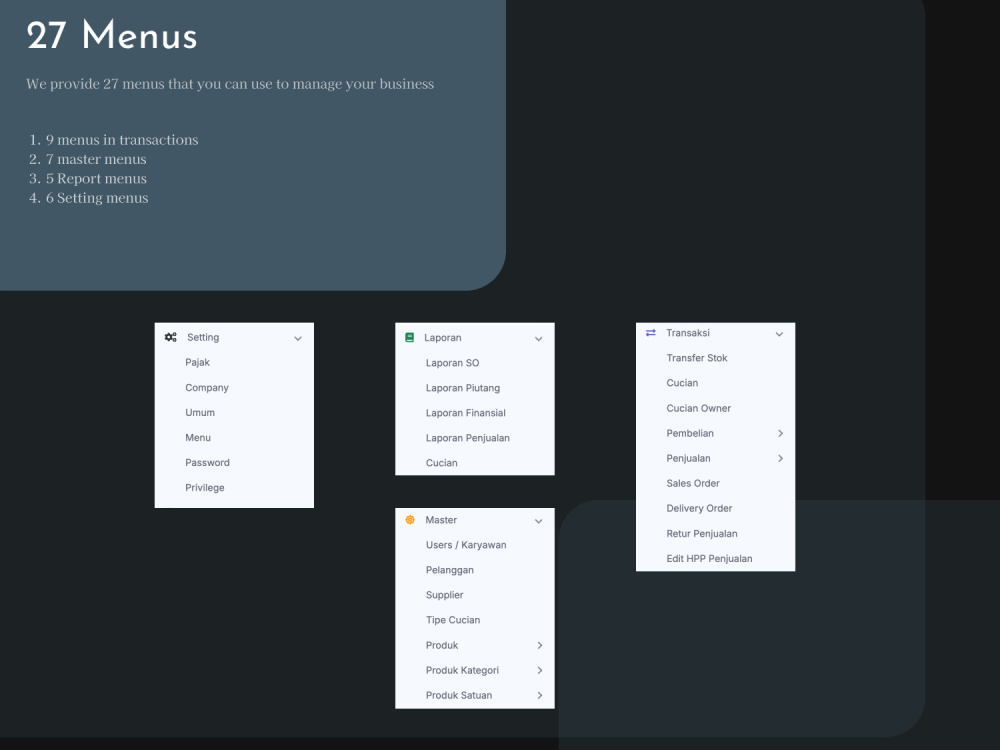1000x750 pixels.
Task: Click the 'We provide 27 menus' subtitle
Action: (230, 84)
